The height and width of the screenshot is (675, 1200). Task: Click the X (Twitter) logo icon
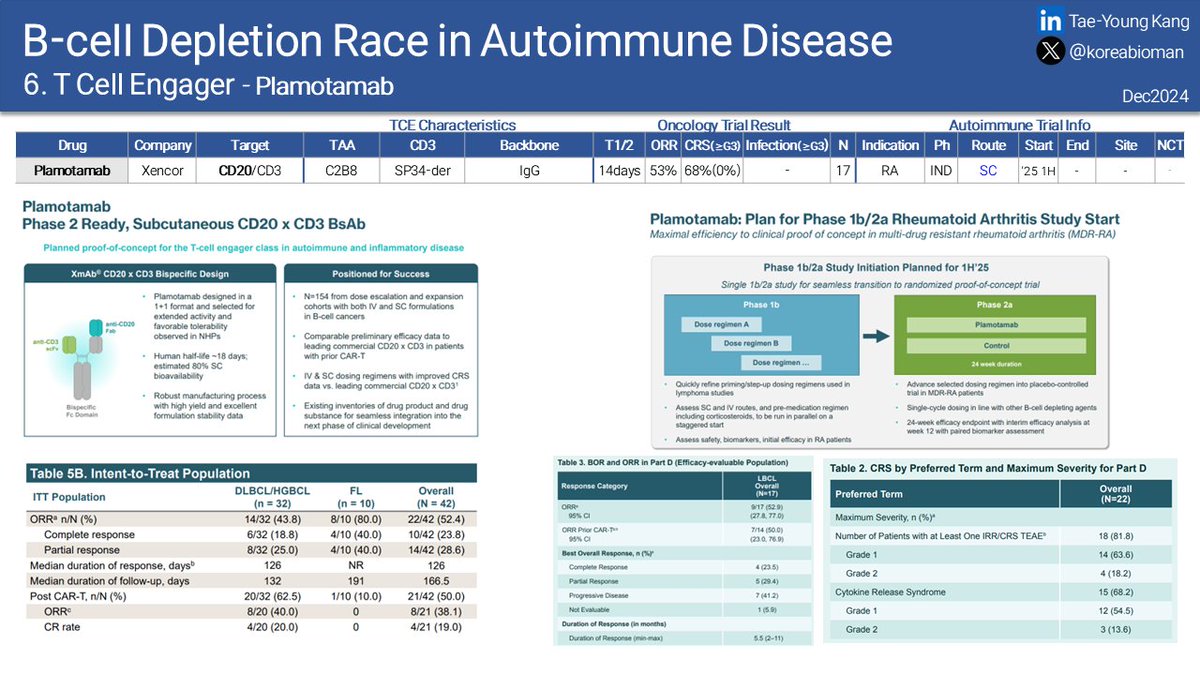pos(1049,52)
